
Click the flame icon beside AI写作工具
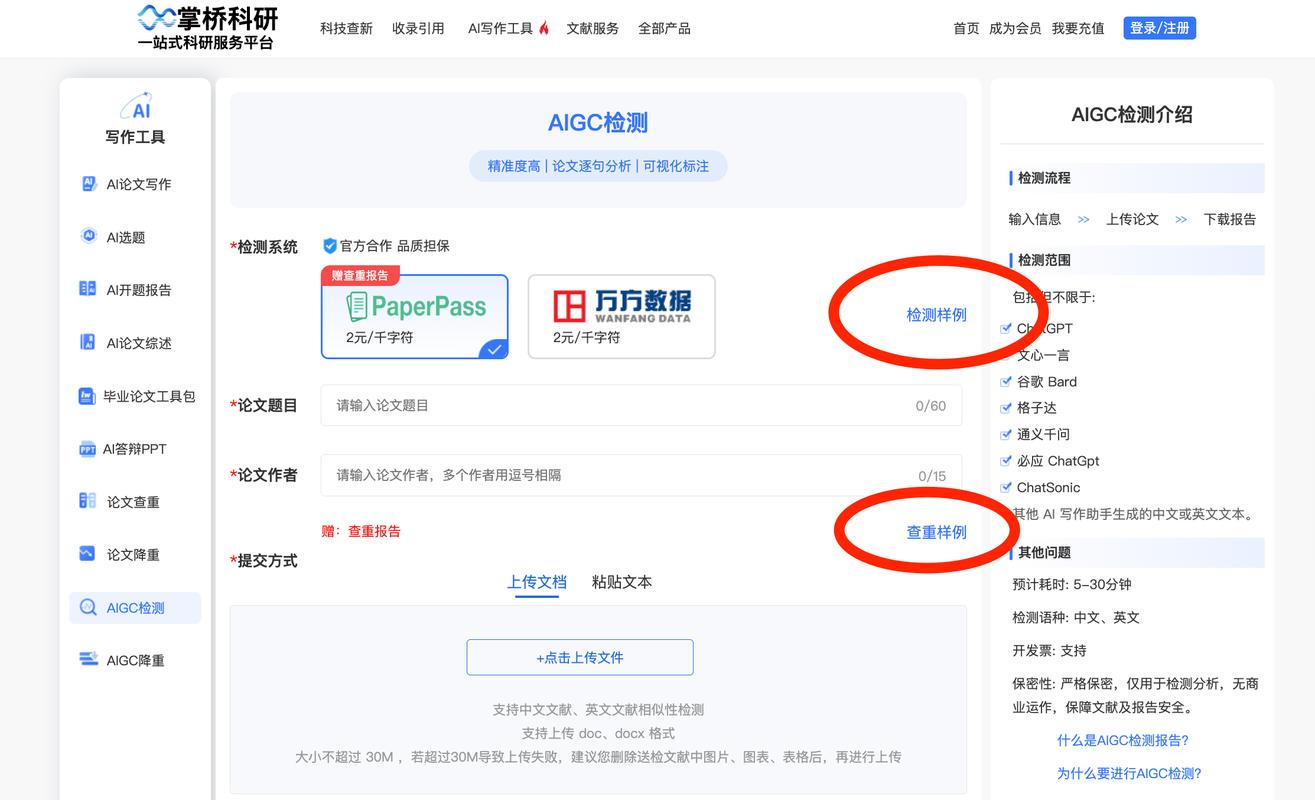point(544,28)
